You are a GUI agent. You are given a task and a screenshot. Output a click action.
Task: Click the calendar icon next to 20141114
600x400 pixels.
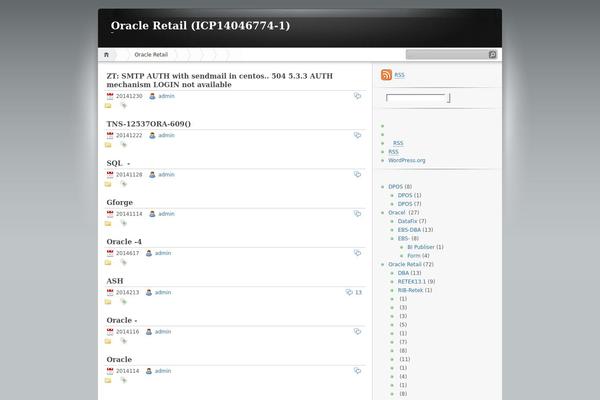110,214
